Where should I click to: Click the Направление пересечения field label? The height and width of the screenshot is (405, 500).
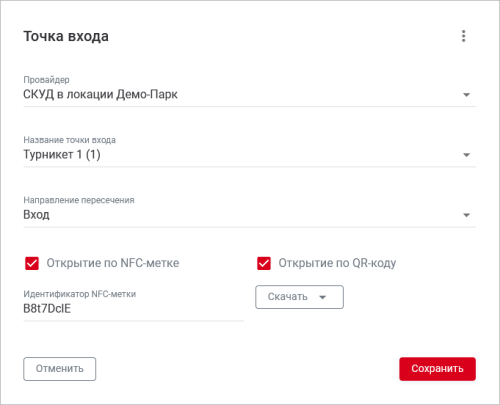(79, 200)
